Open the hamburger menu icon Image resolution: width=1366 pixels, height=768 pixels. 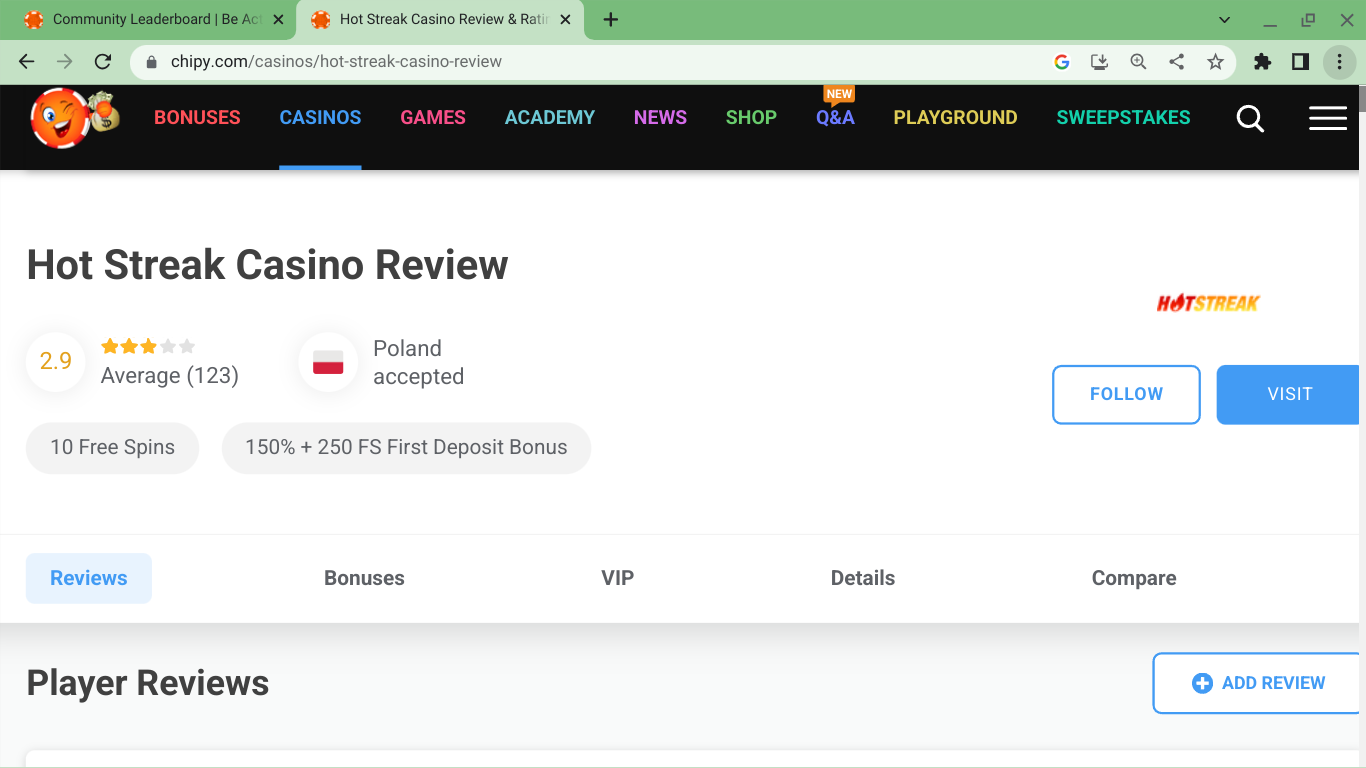tap(1327, 119)
